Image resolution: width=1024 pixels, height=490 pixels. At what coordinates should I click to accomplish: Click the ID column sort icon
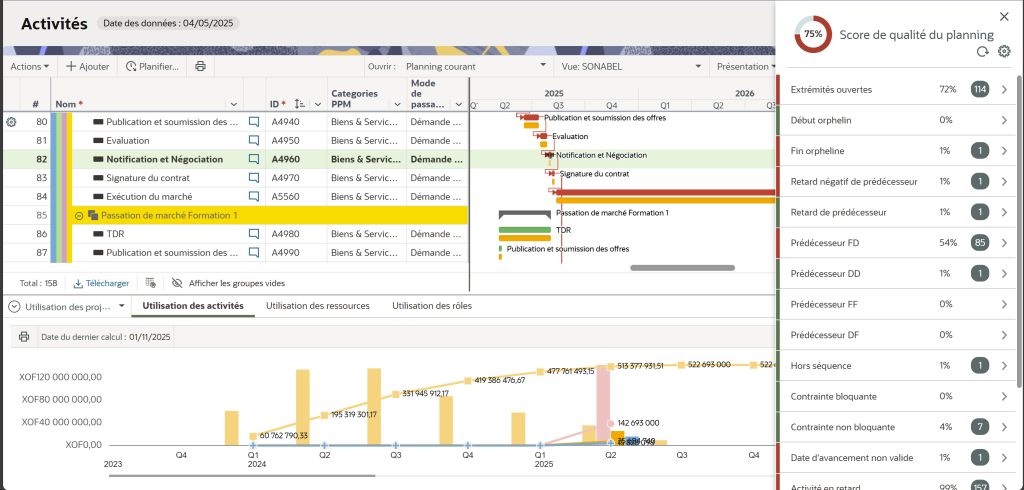300,104
